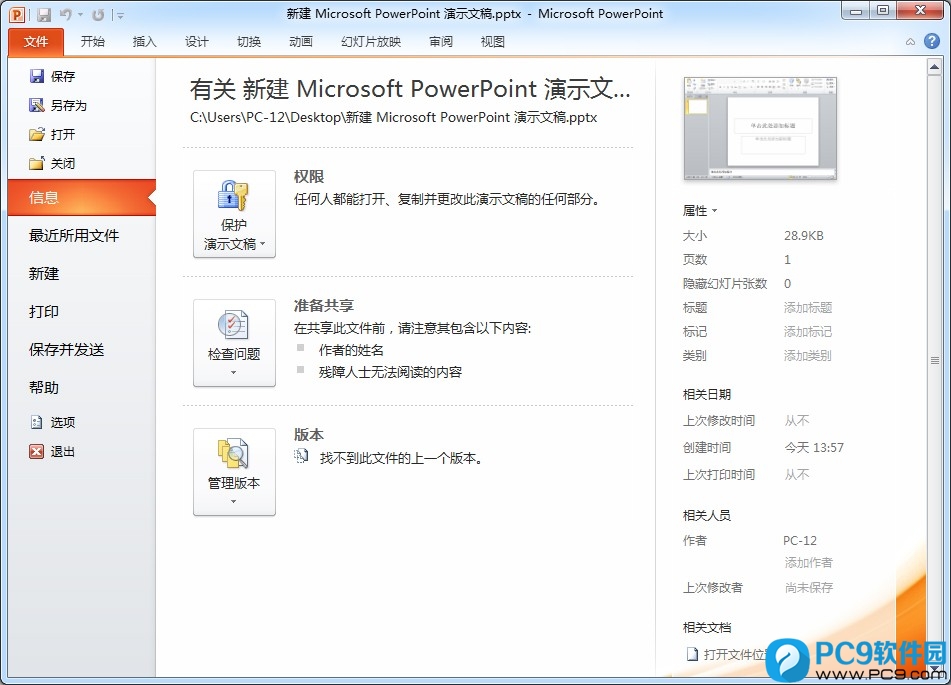Click the help question mark icon at top right
This screenshot has width=951, height=685.
(929, 42)
